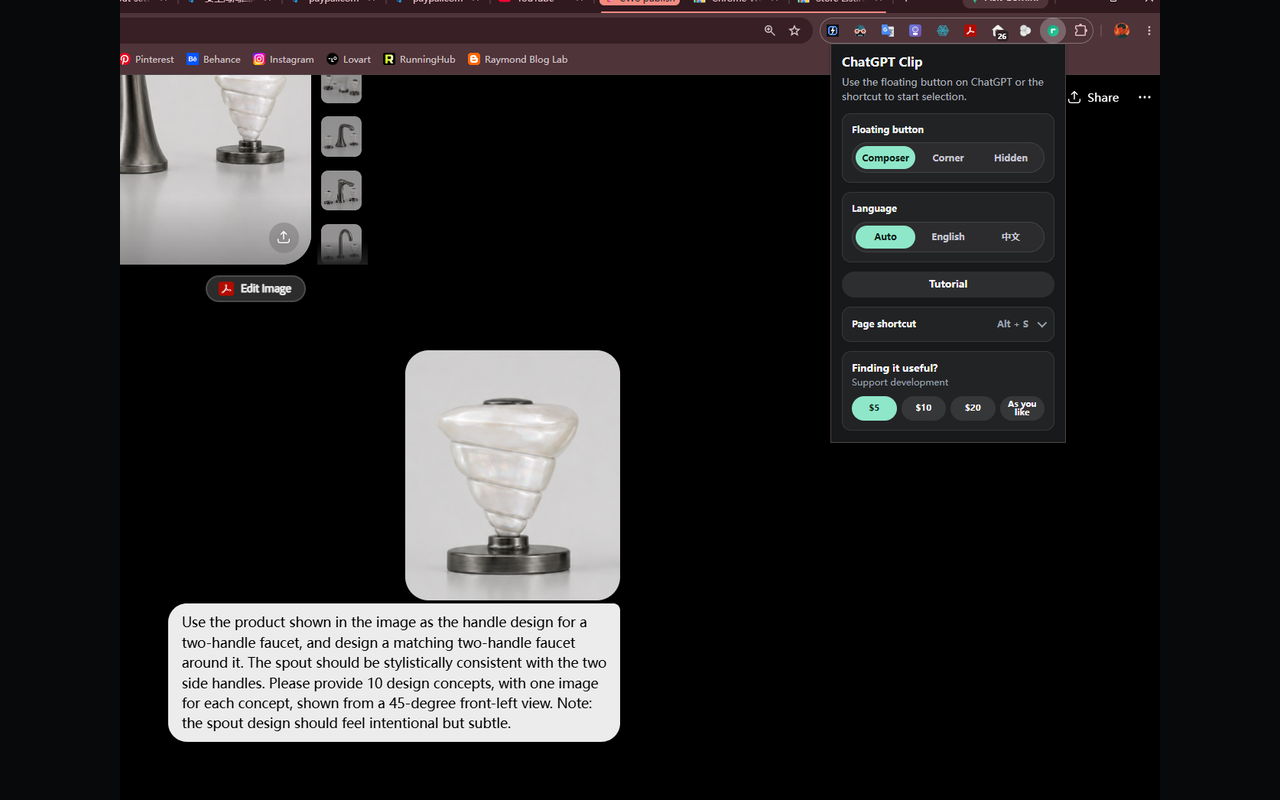Open the Chrome three-dot menu

pos(1149,31)
